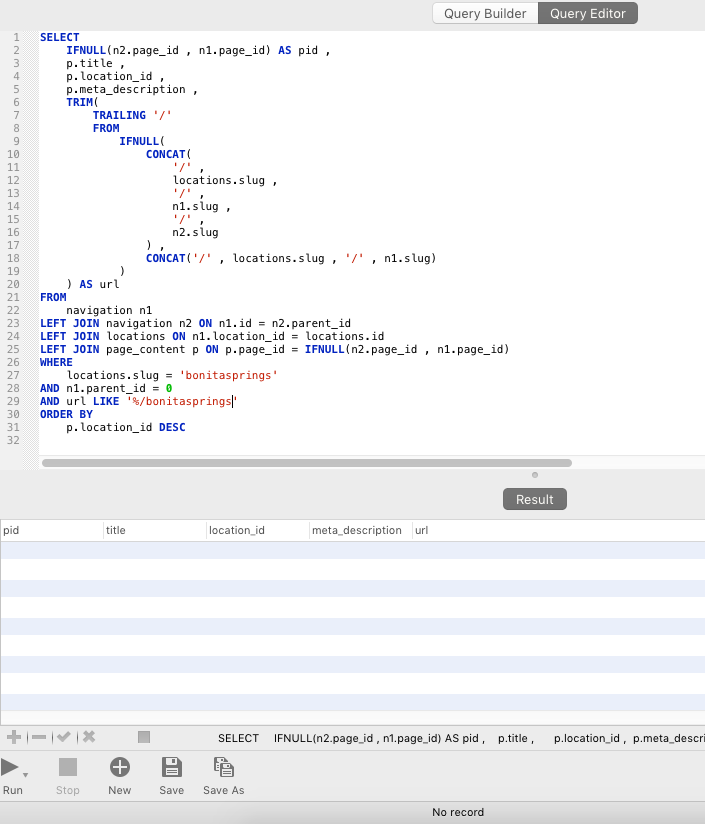Select the Query Editor tab
This screenshot has height=824, width=705.
pyautogui.click(x=588, y=13)
